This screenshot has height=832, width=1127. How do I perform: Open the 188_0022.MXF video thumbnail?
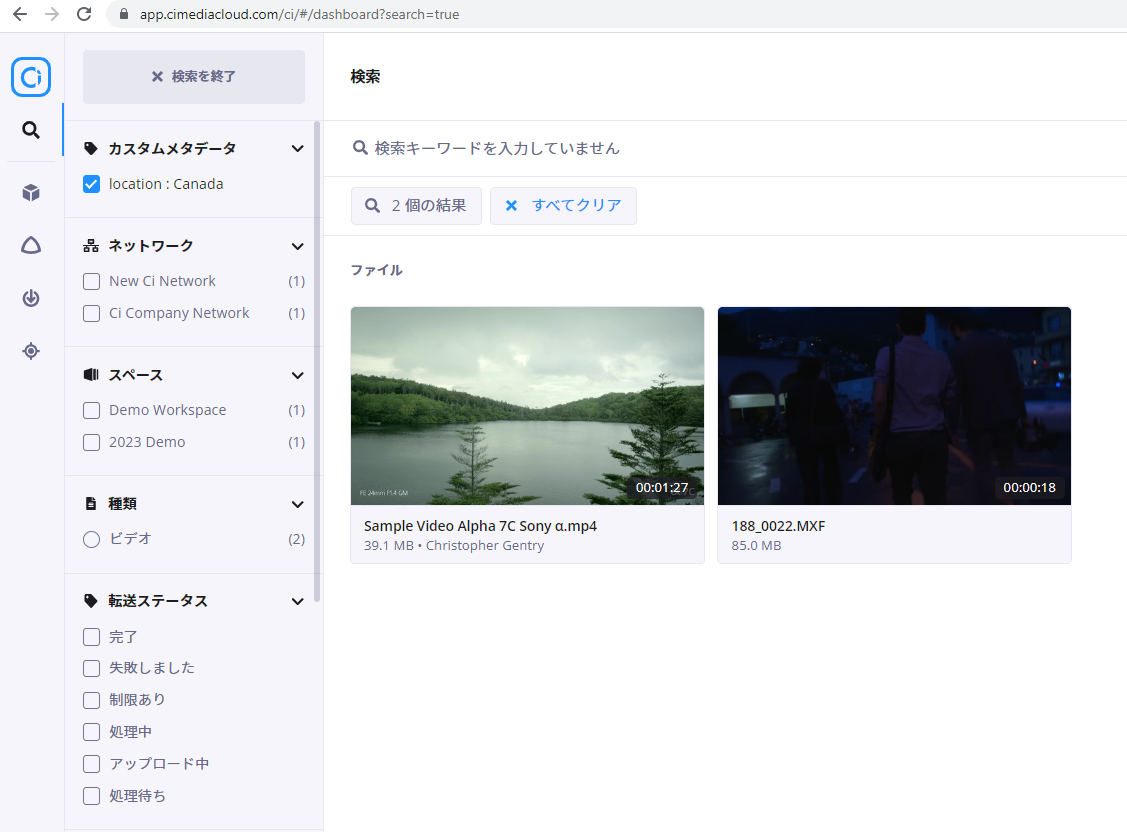click(x=894, y=406)
